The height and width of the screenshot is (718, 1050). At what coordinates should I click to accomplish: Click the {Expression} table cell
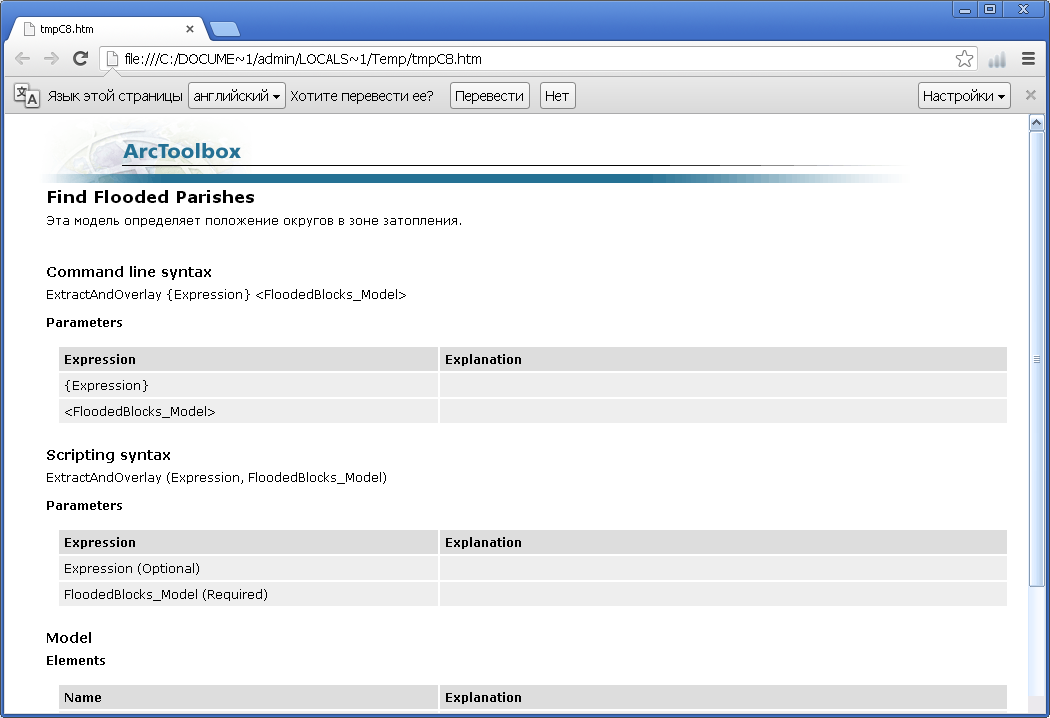coord(248,386)
